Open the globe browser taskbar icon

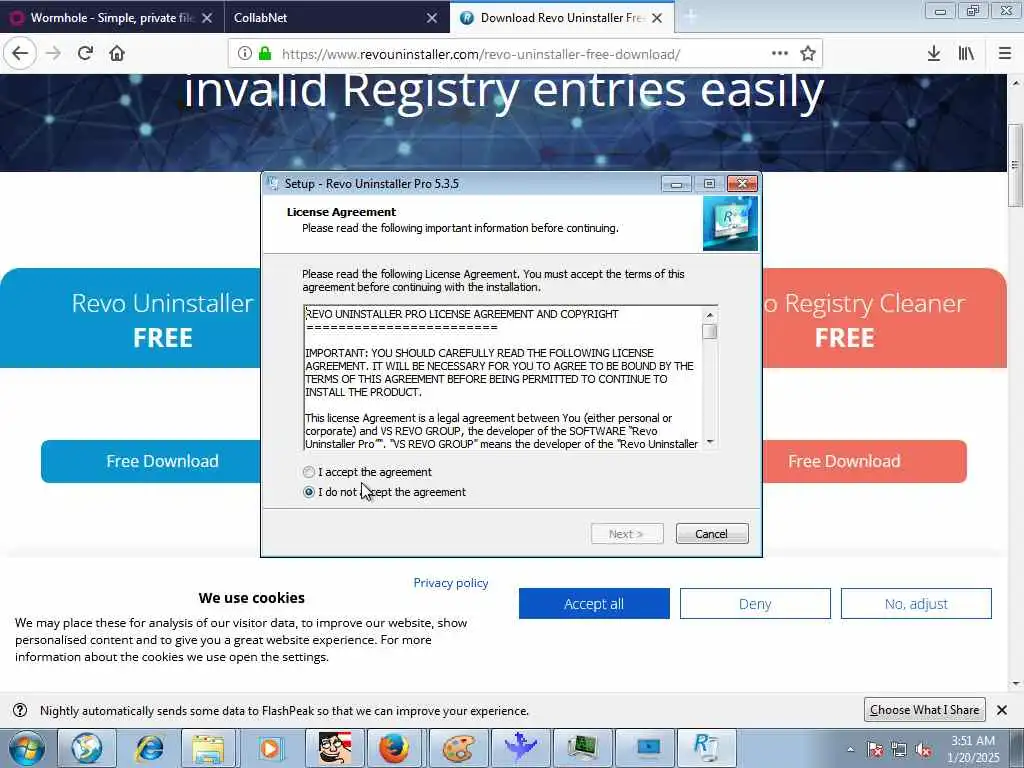[86, 748]
